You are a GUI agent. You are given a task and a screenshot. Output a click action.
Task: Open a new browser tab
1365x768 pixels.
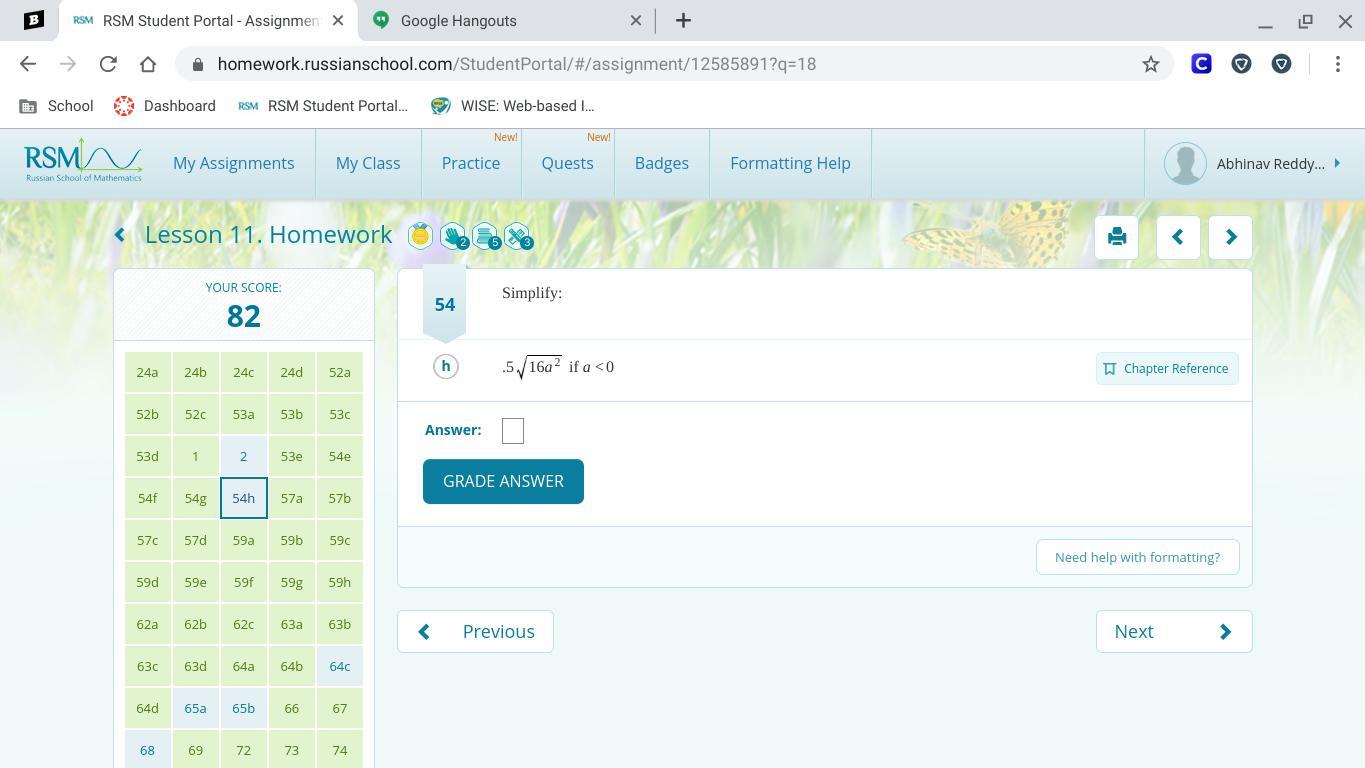click(x=683, y=20)
